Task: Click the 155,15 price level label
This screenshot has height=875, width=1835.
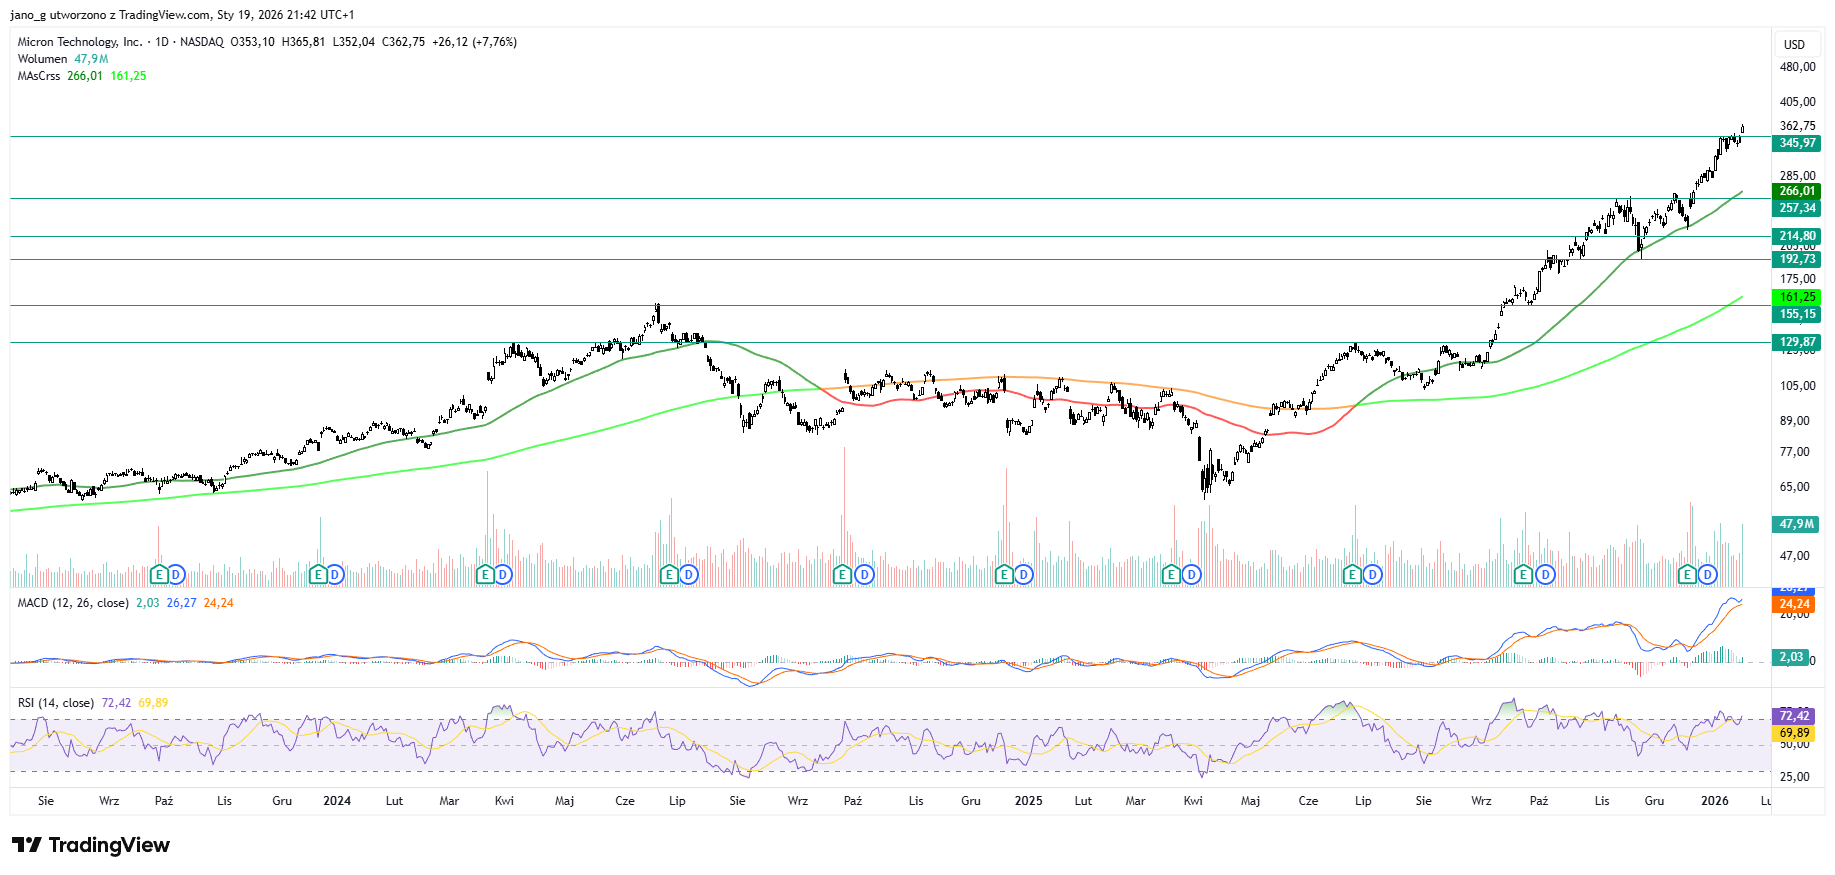Action: 1797,314
